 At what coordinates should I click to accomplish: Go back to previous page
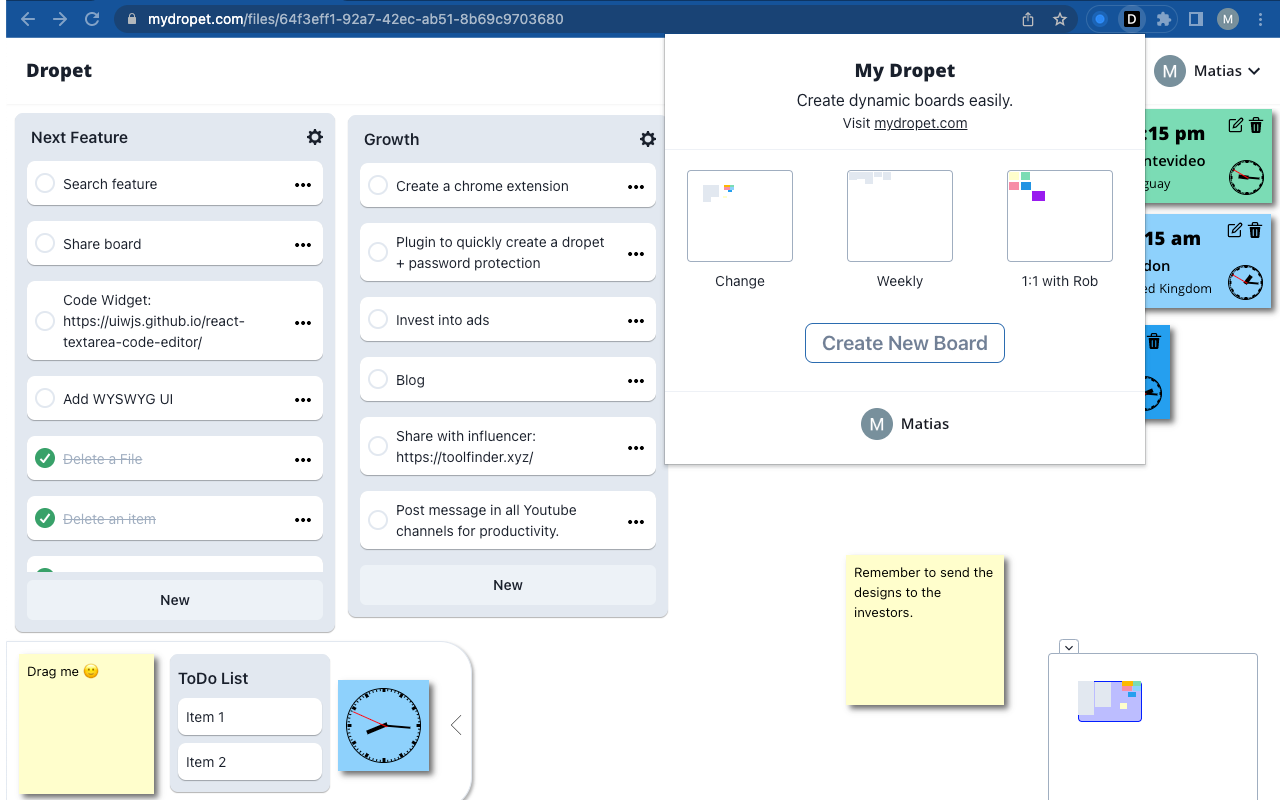click(27, 19)
